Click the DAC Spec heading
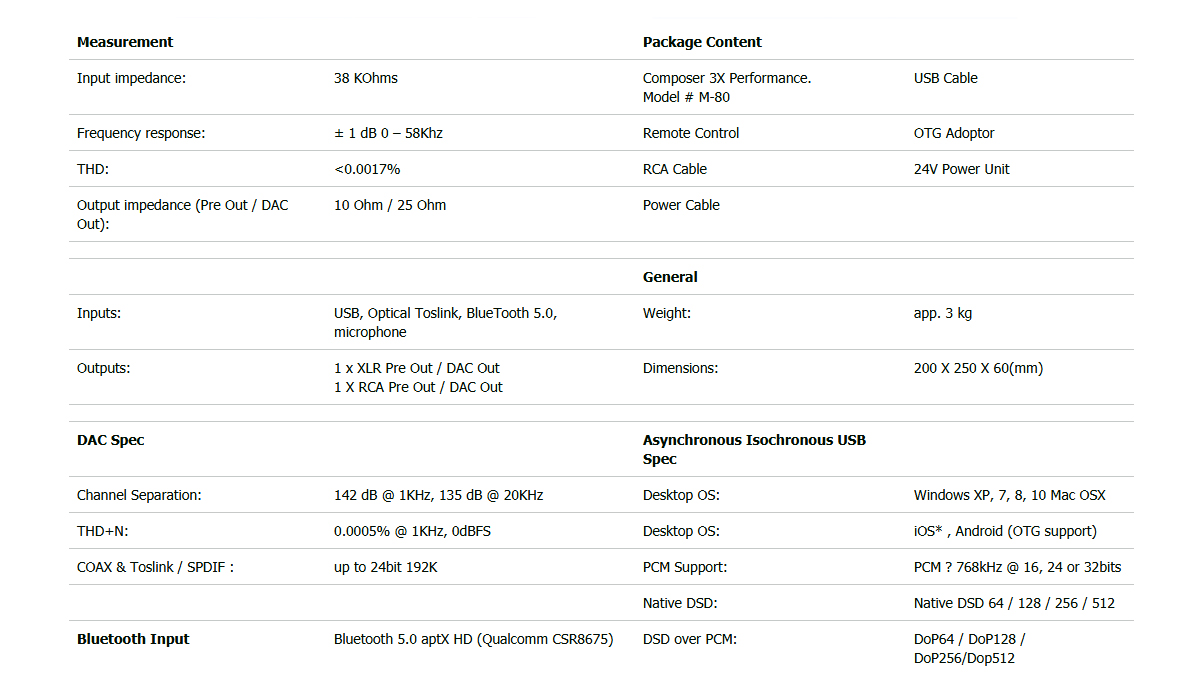The width and height of the screenshot is (1200, 700). 111,440
